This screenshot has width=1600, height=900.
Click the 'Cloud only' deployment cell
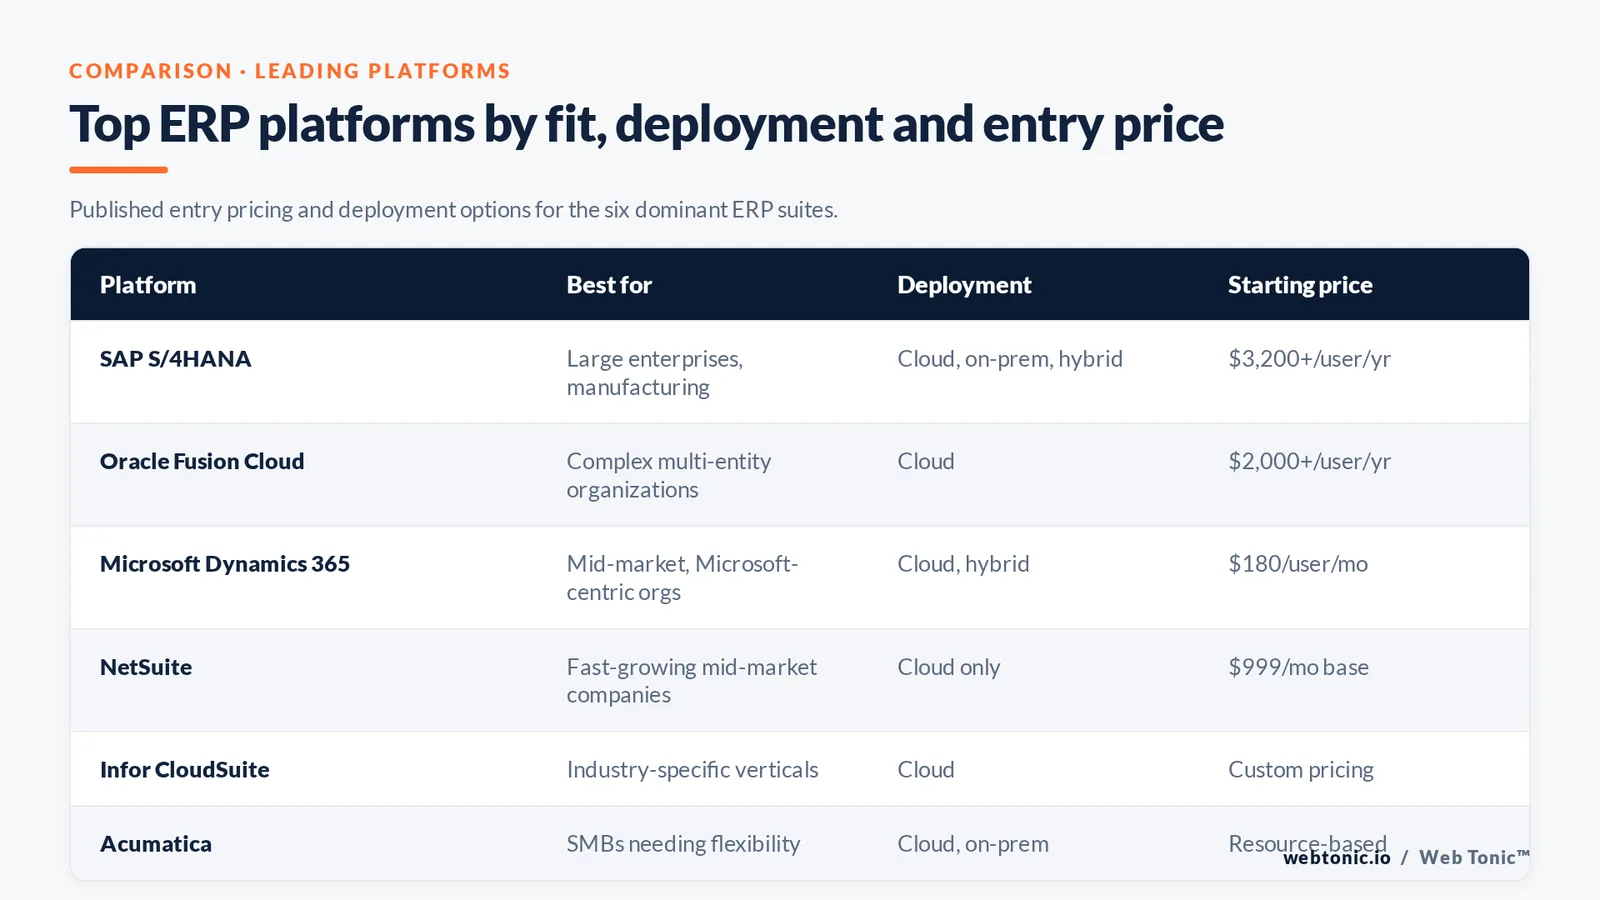(949, 667)
